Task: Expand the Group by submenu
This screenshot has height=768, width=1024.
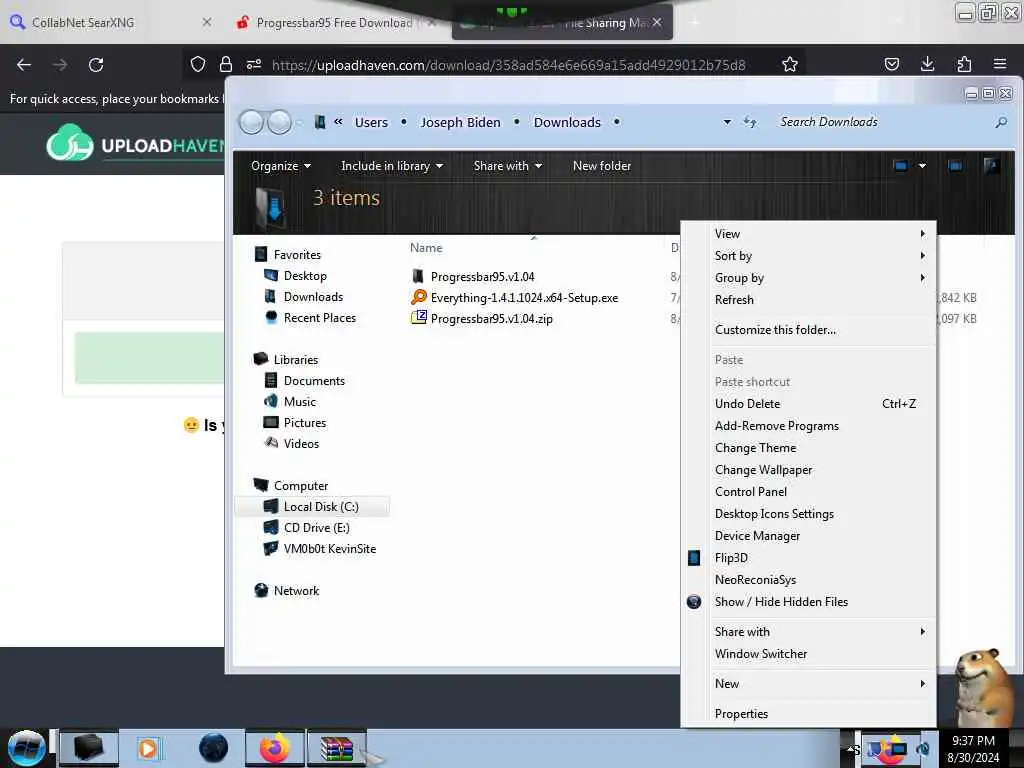Action: tap(808, 278)
